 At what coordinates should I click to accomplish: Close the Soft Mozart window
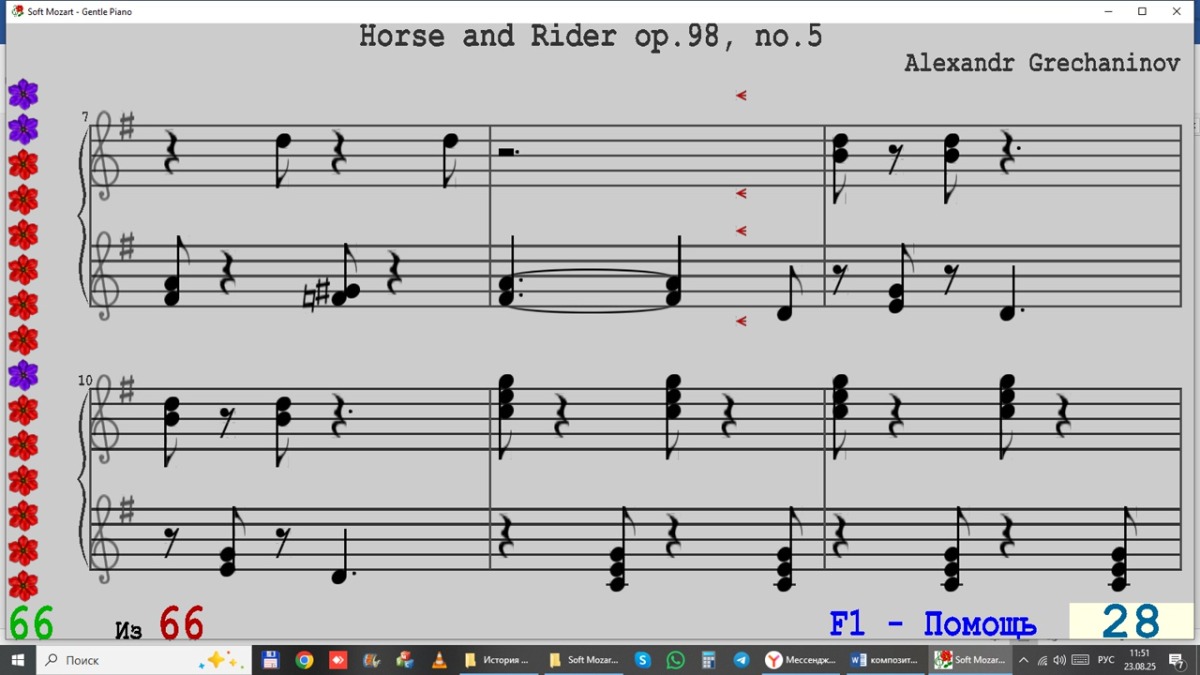coord(1177,11)
